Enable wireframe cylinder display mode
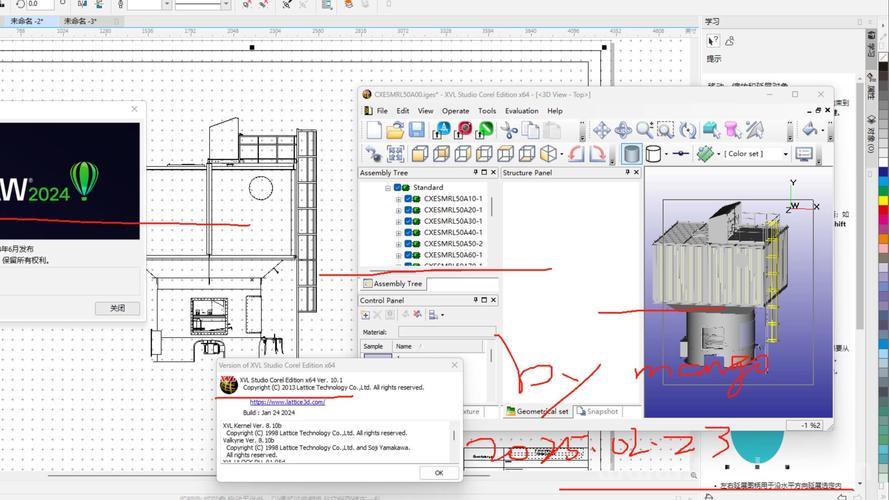The image size is (889, 500). coord(653,154)
